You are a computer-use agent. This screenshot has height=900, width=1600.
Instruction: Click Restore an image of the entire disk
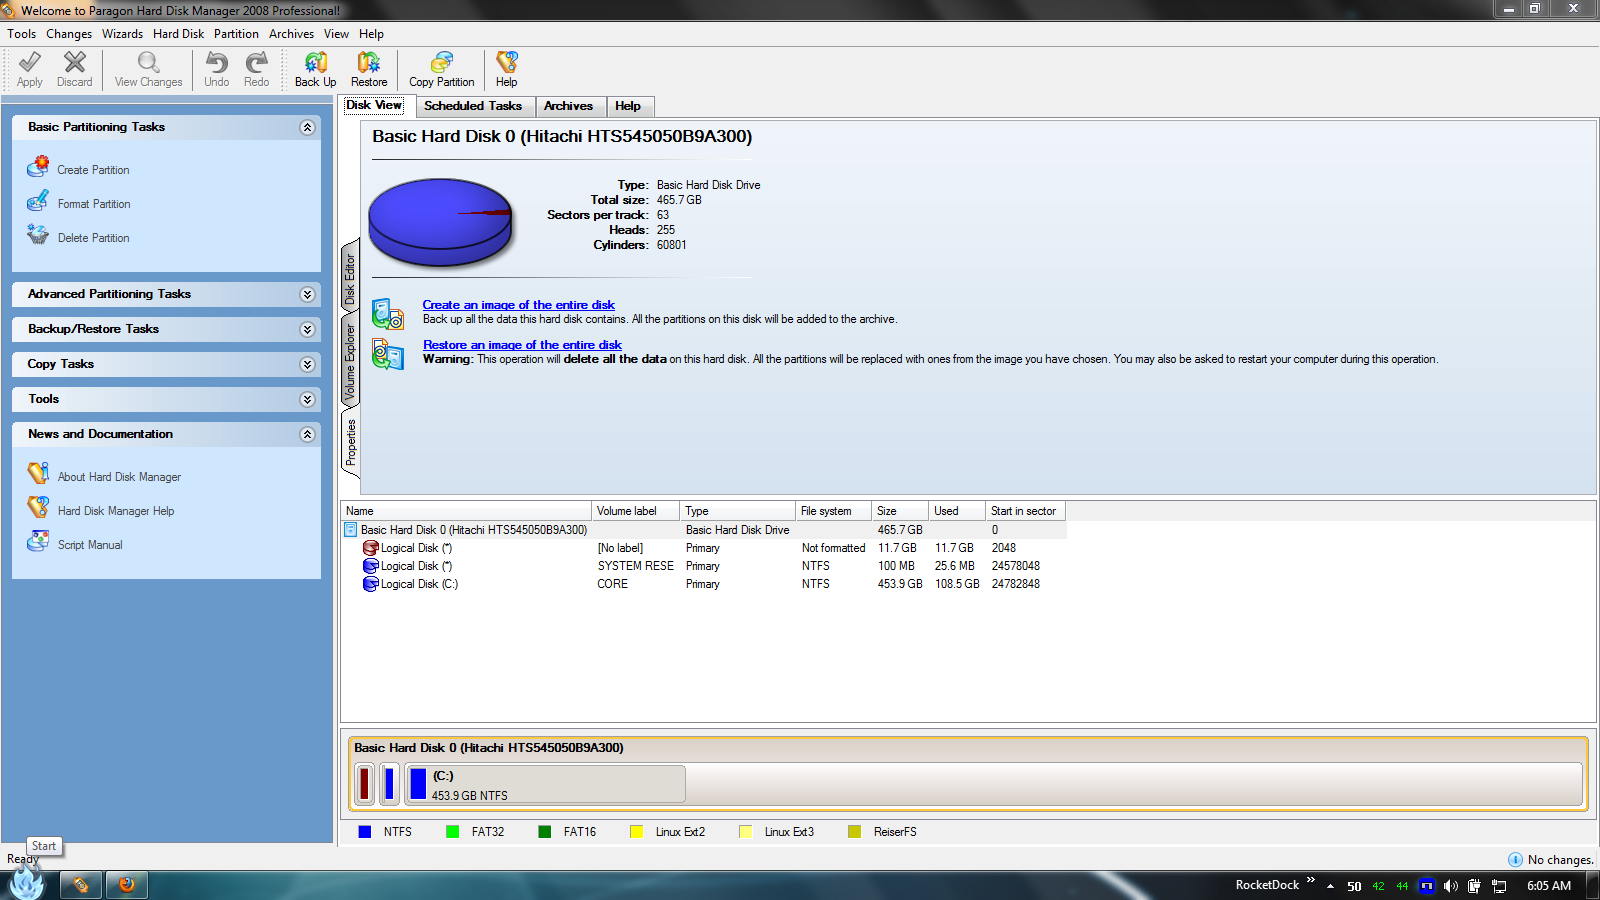click(x=522, y=345)
